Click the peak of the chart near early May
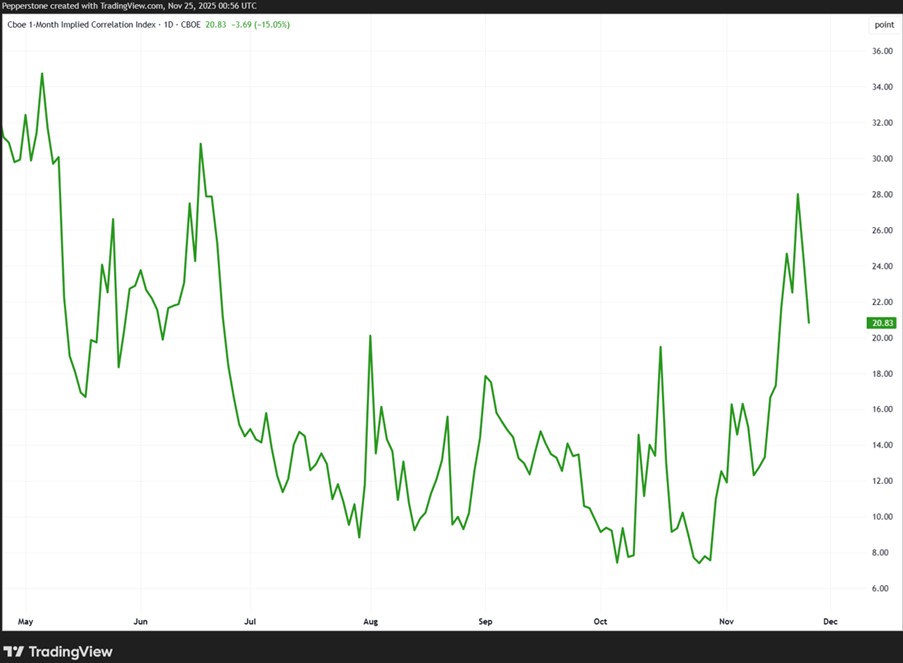The width and height of the screenshot is (903, 663). click(x=41, y=73)
